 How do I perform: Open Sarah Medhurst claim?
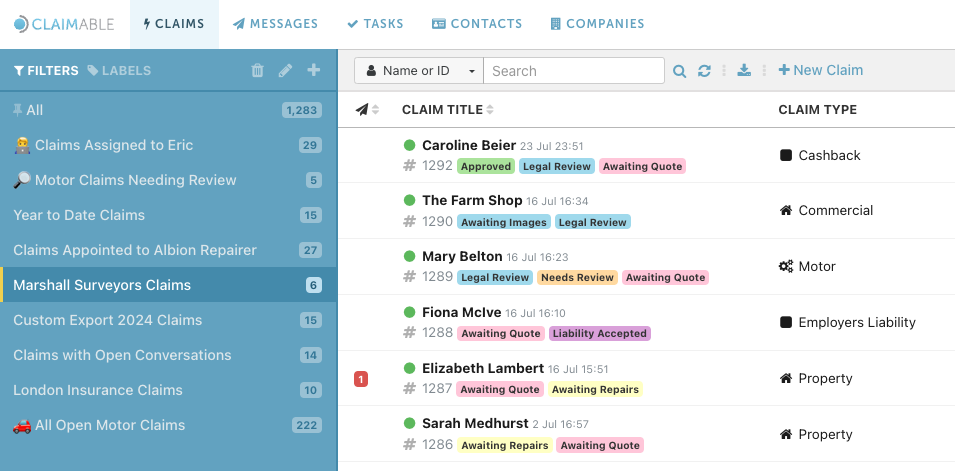pyautogui.click(x=475, y=423)
